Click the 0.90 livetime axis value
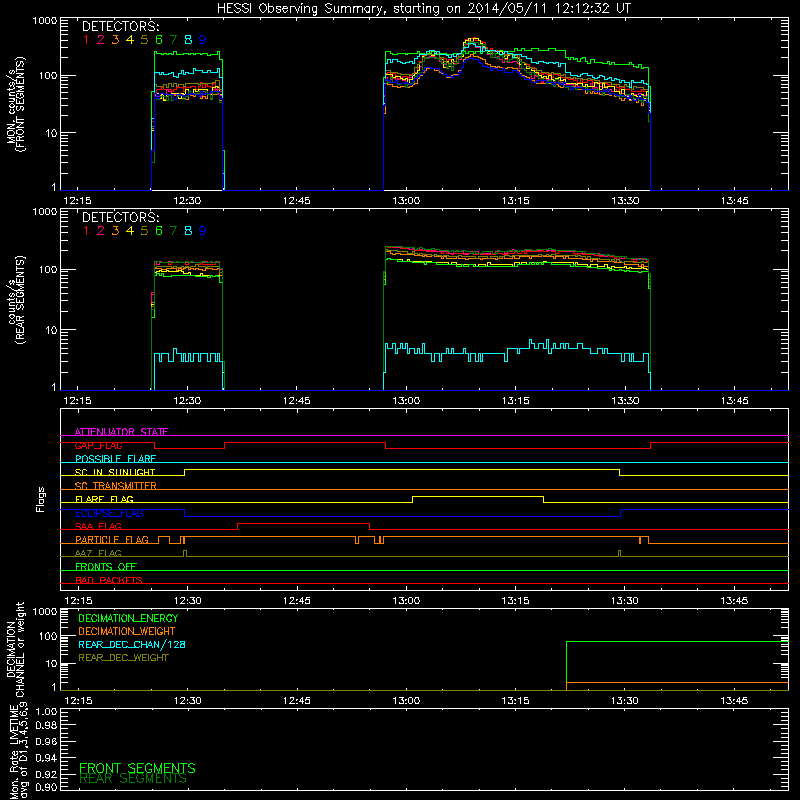This screenshot has height=800, width=800. 46,787
